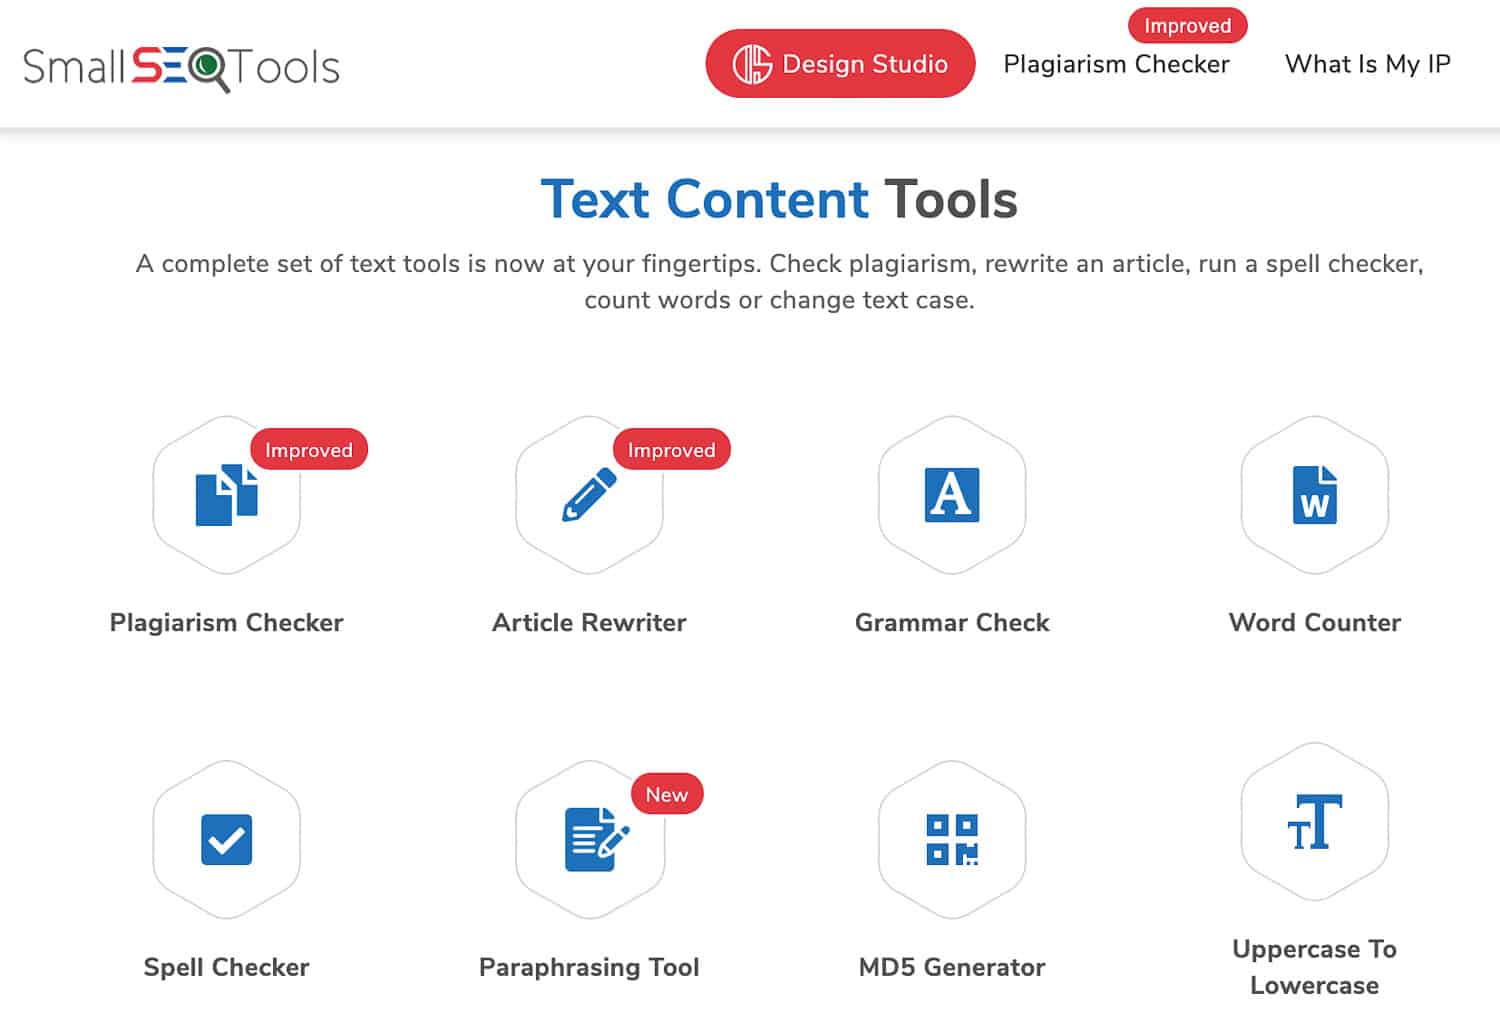This screenshot has width=1500, height=1032.
Task: Click the Grammar Check text label
Action: coord(951,622)
